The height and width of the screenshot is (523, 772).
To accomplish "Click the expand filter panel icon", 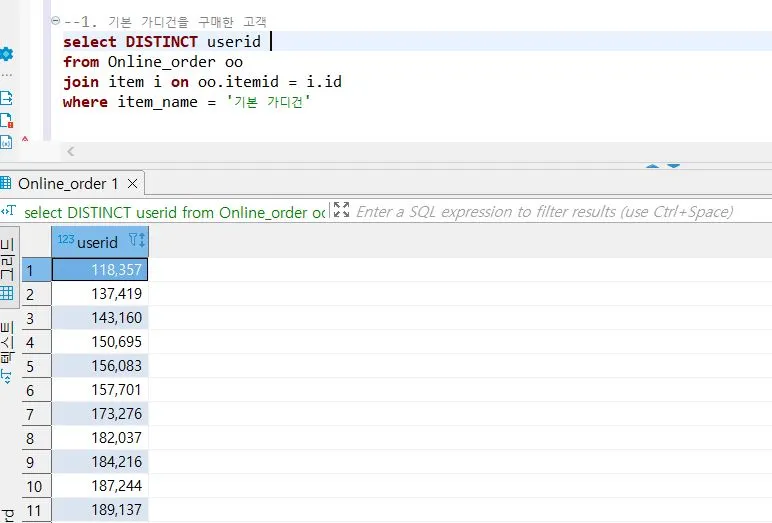I will pyautogui.click(x=341, y=210).
